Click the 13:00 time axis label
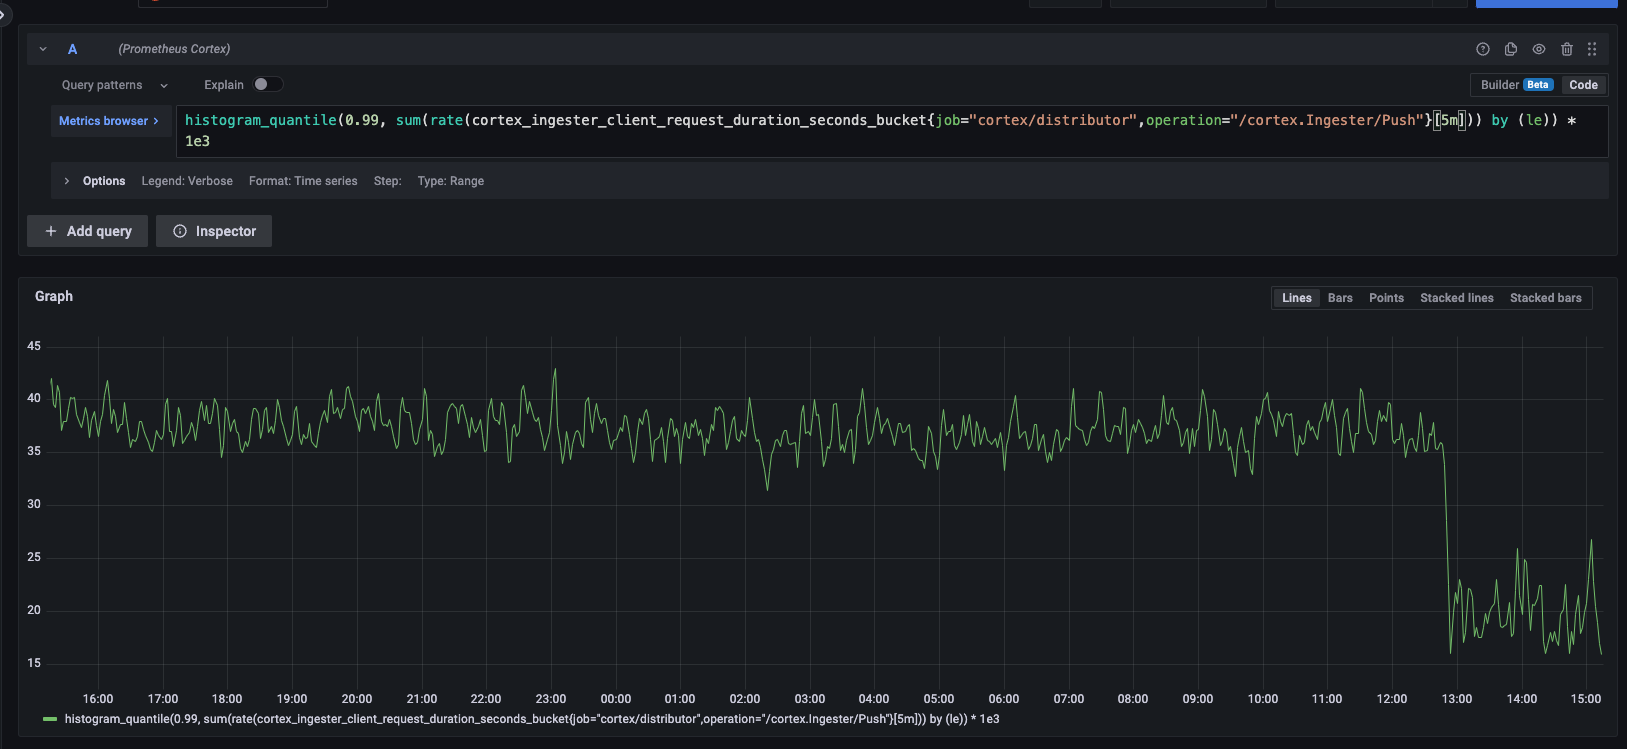The height and width of the screenshot is (749, 1627). coord(1457,699)
